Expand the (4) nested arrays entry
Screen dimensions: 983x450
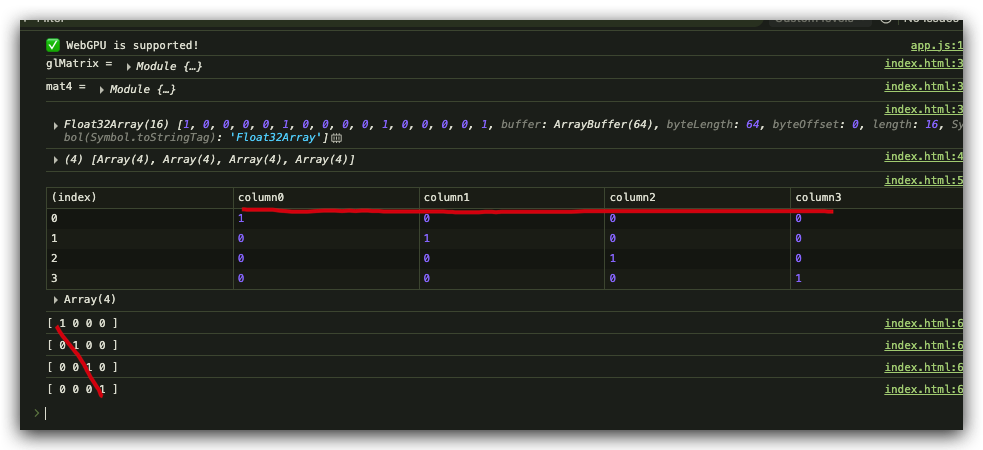[56, 160]
